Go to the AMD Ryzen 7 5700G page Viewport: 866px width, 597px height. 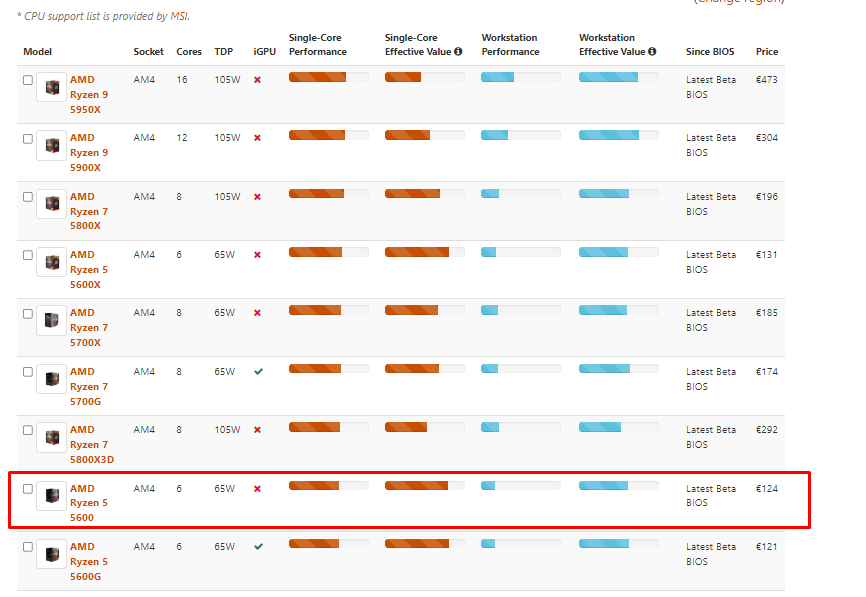[89, 387]
